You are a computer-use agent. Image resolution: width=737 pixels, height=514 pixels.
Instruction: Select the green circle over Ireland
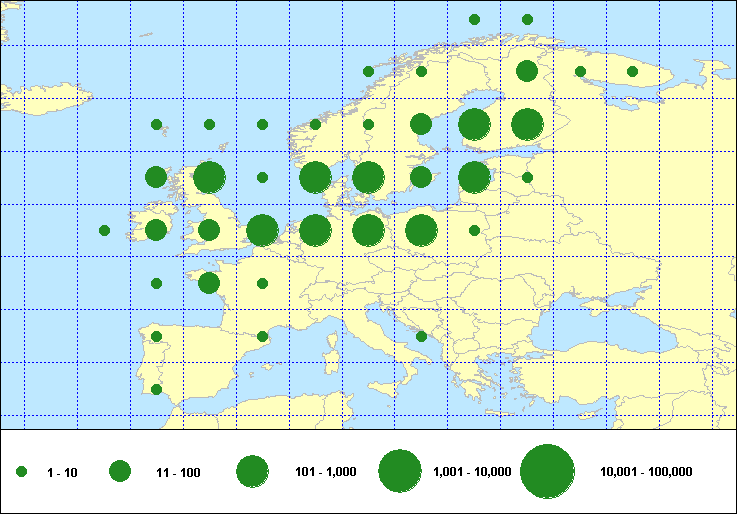coord(156,230)
